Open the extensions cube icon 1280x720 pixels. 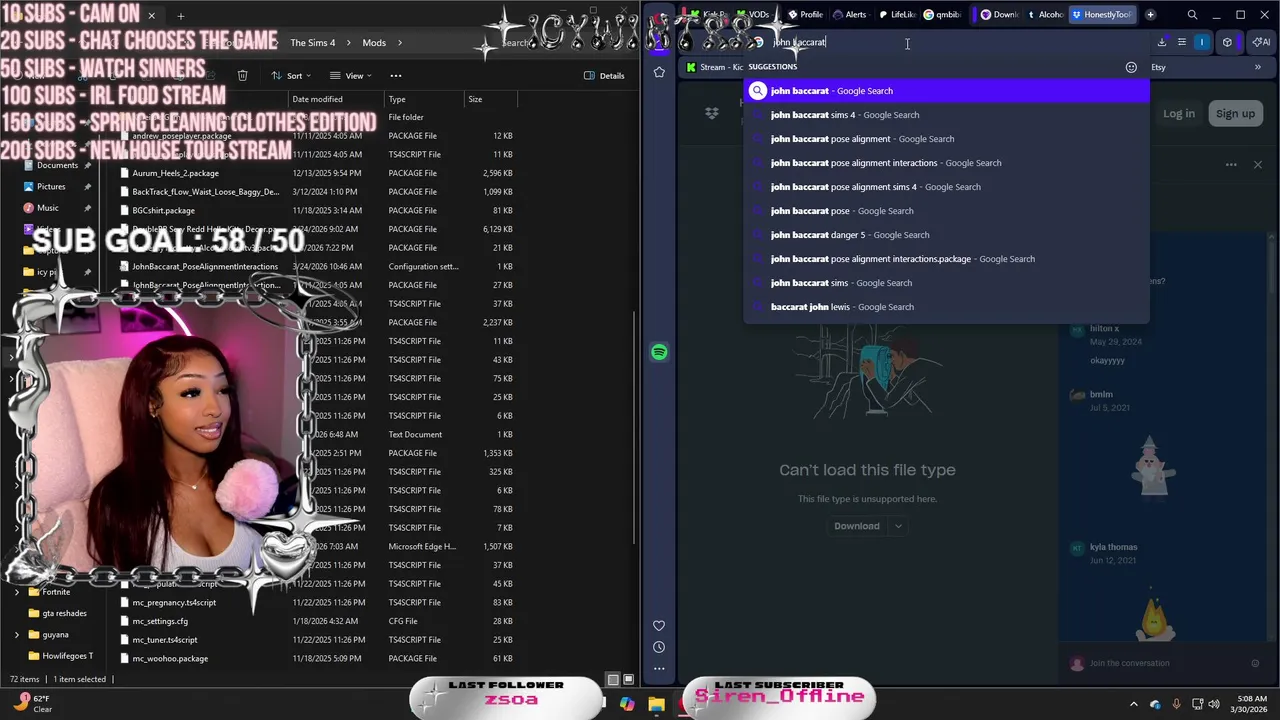pyautogui.click(x=1227, y=43)
